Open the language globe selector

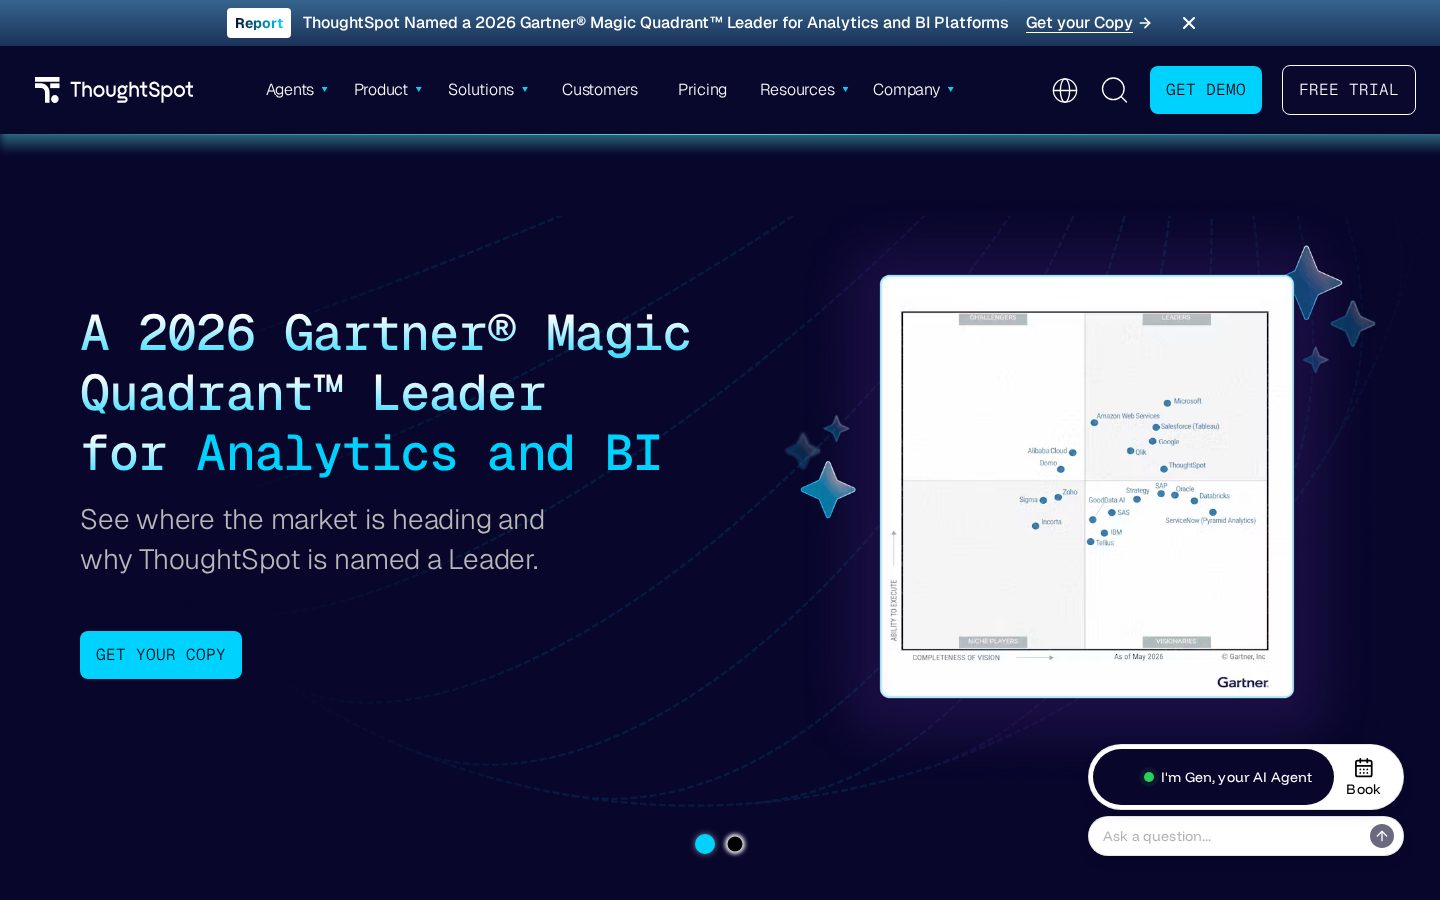tap(1065, 90)
